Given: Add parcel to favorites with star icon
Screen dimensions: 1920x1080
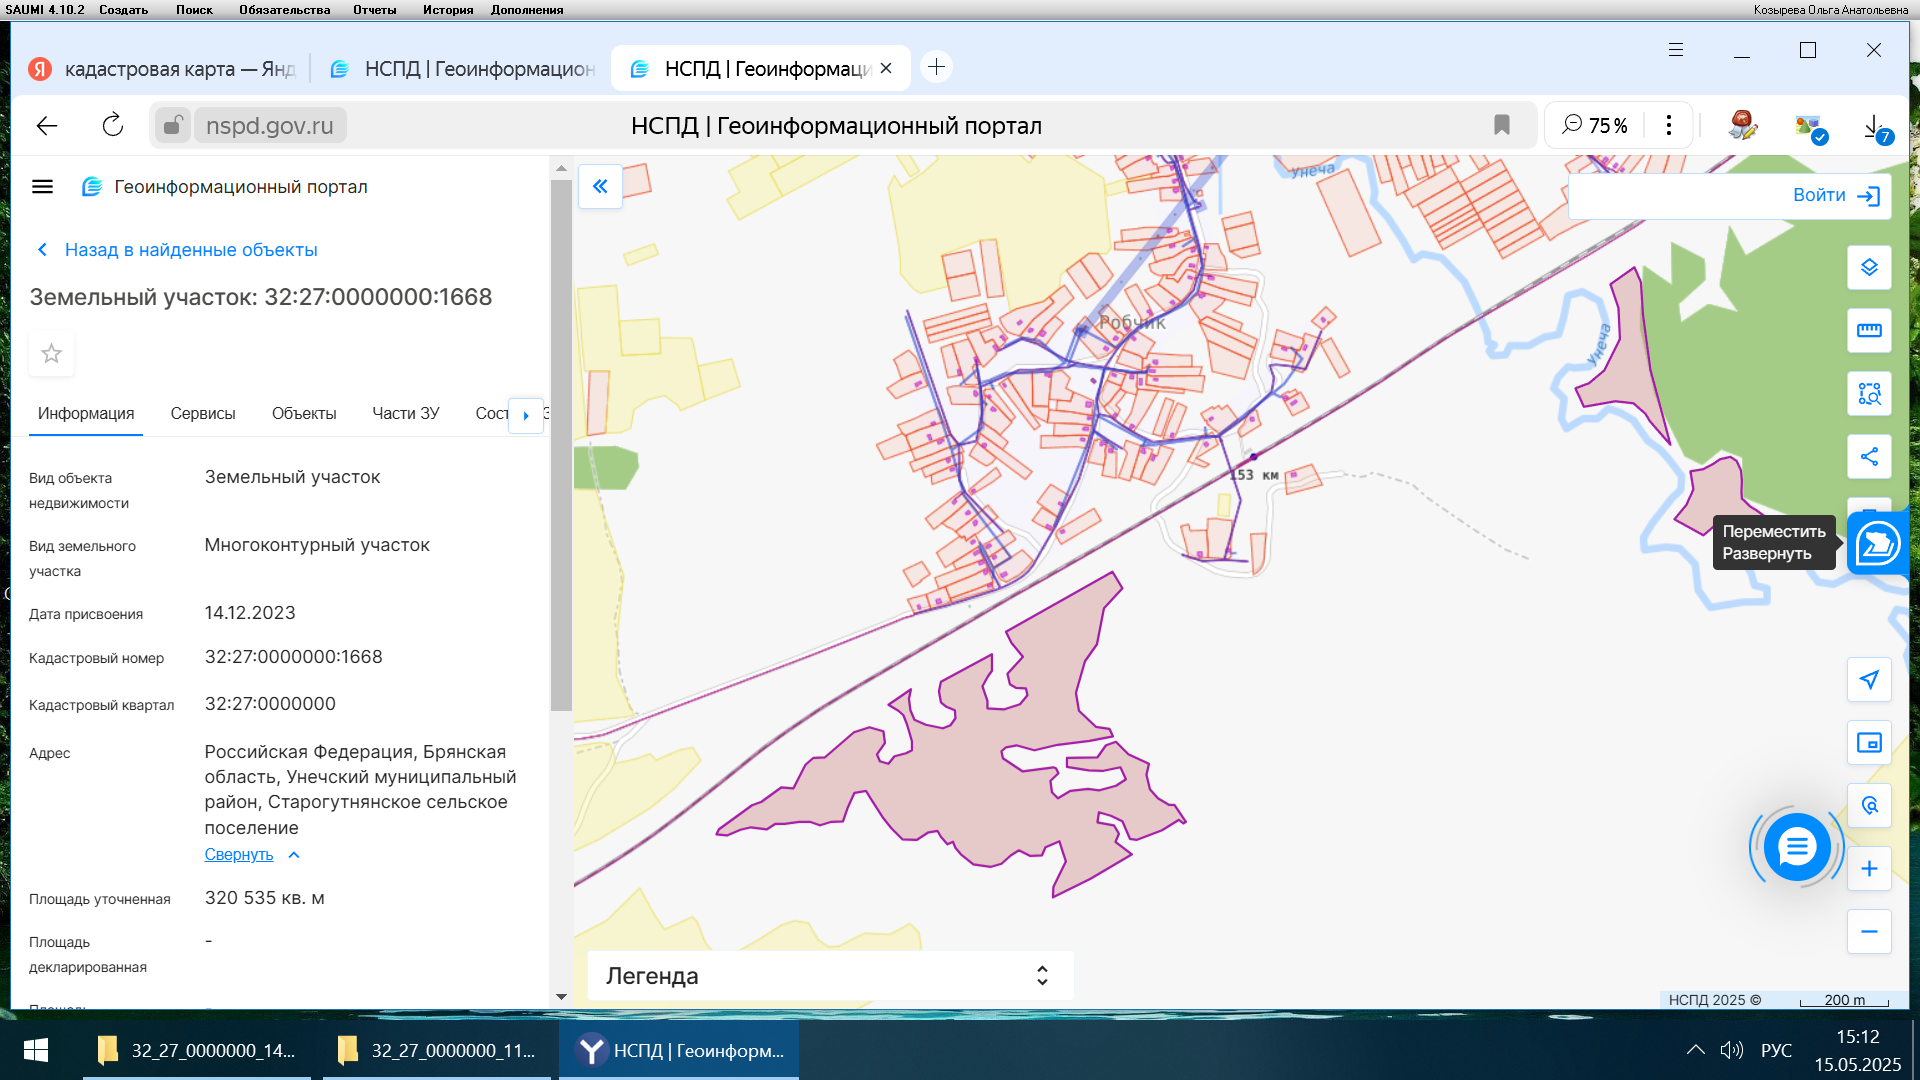Looking at the screenshot, I should pos(51,354).
